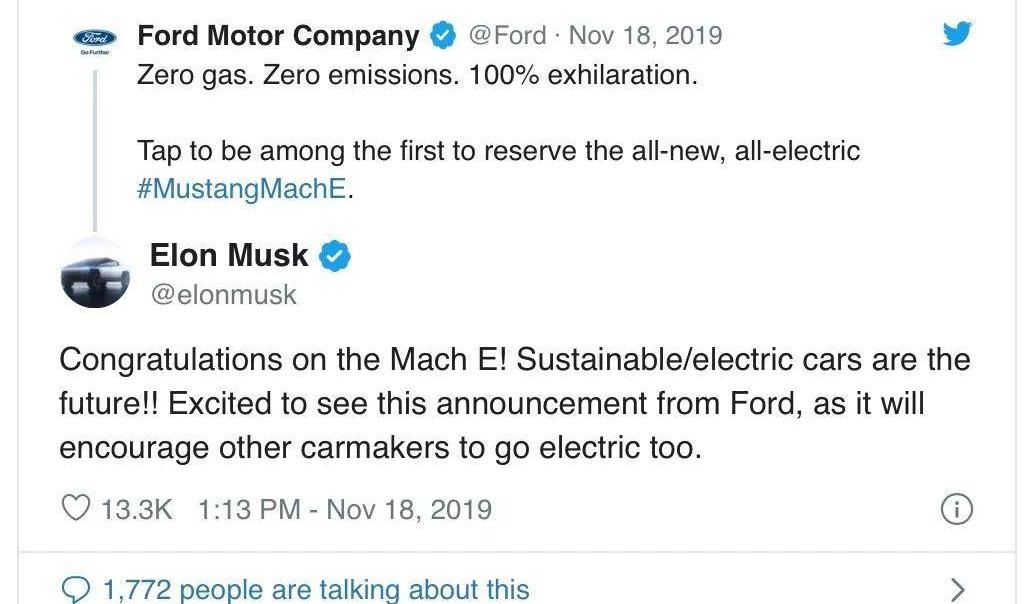Viewport: 1028px width, 604px height.
Task: Open the Nov 18, 2019 Ford tweet date
Action: (x=645, y=35)
